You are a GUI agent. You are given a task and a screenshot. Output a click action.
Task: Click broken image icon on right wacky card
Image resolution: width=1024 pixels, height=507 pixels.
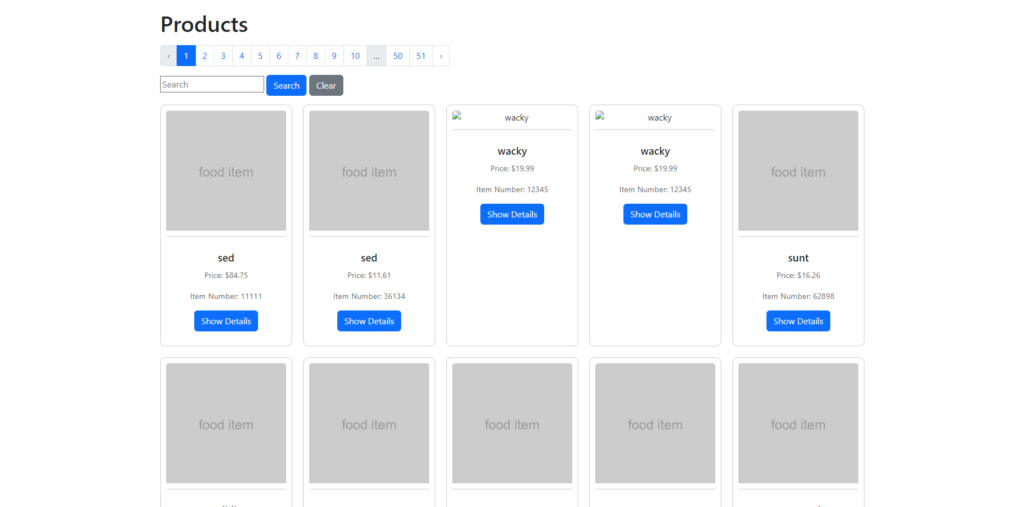(x=600, y=117)
